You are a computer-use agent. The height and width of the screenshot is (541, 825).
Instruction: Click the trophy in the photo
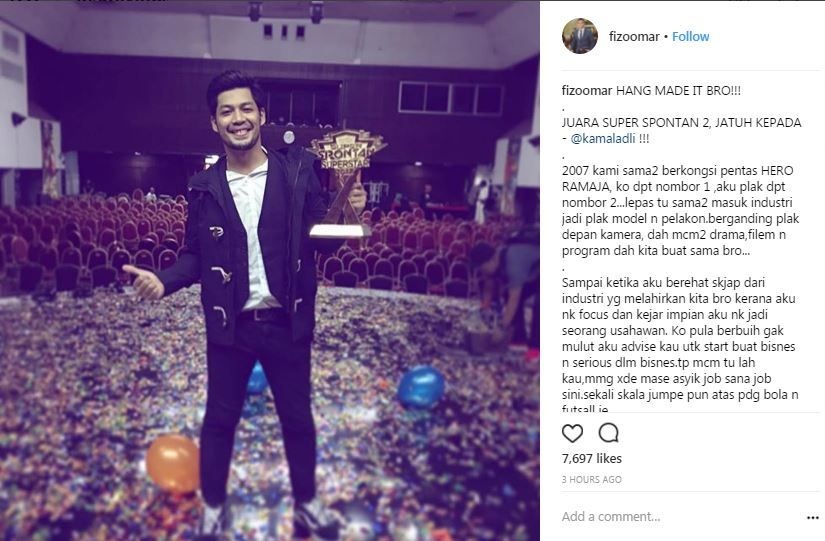coord(341,184)
